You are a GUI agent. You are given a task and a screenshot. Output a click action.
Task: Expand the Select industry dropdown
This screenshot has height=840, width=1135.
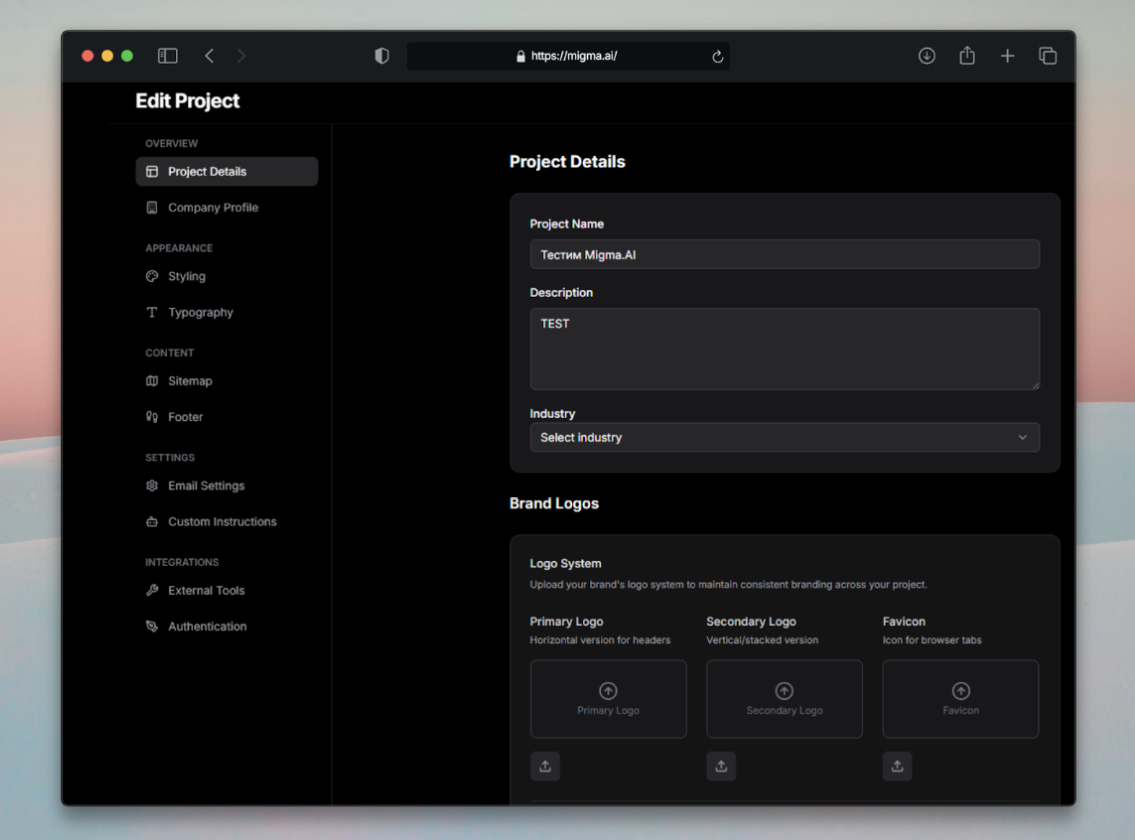[784, 437]
